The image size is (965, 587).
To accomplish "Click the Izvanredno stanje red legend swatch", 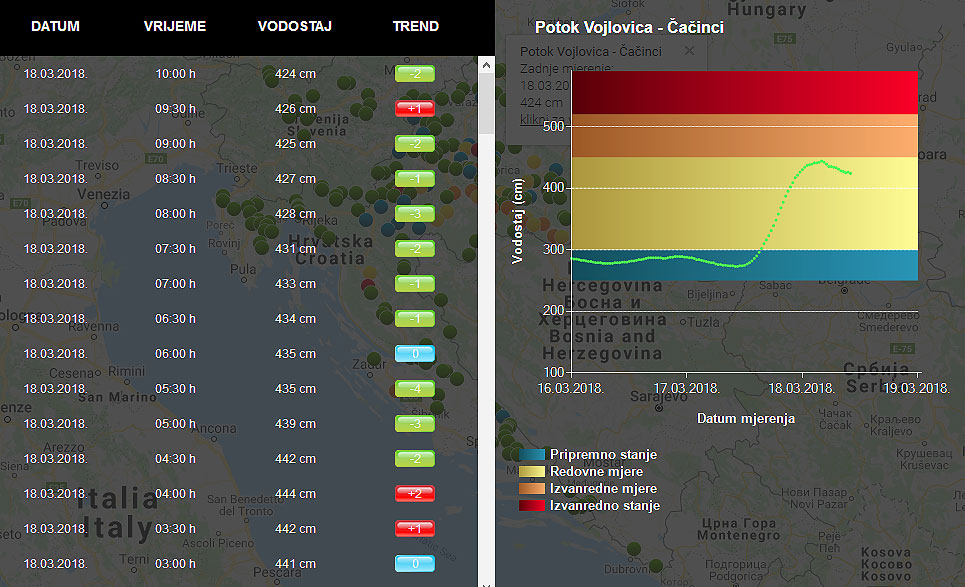I will point(532,506).
